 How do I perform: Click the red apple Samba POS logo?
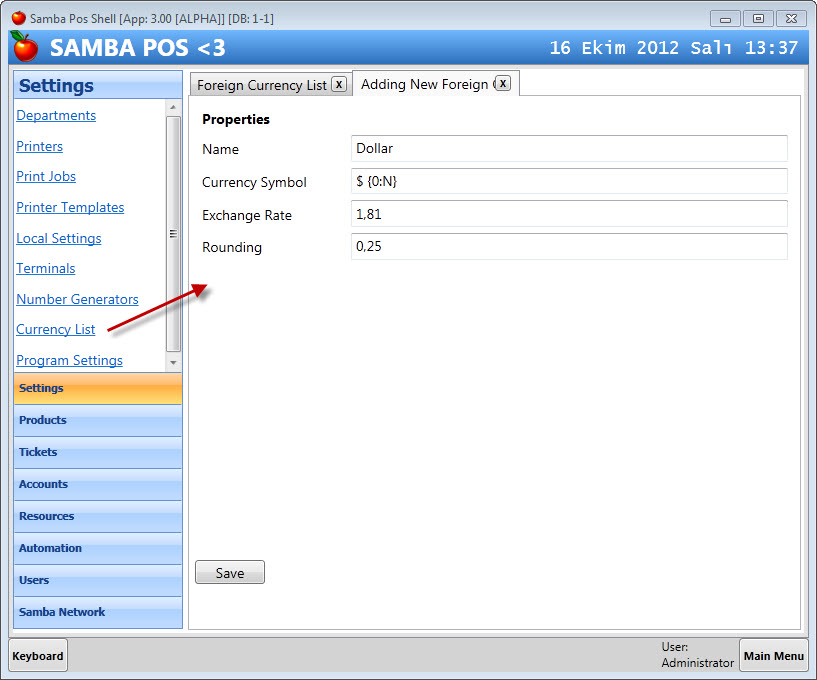tap(26, 47)
